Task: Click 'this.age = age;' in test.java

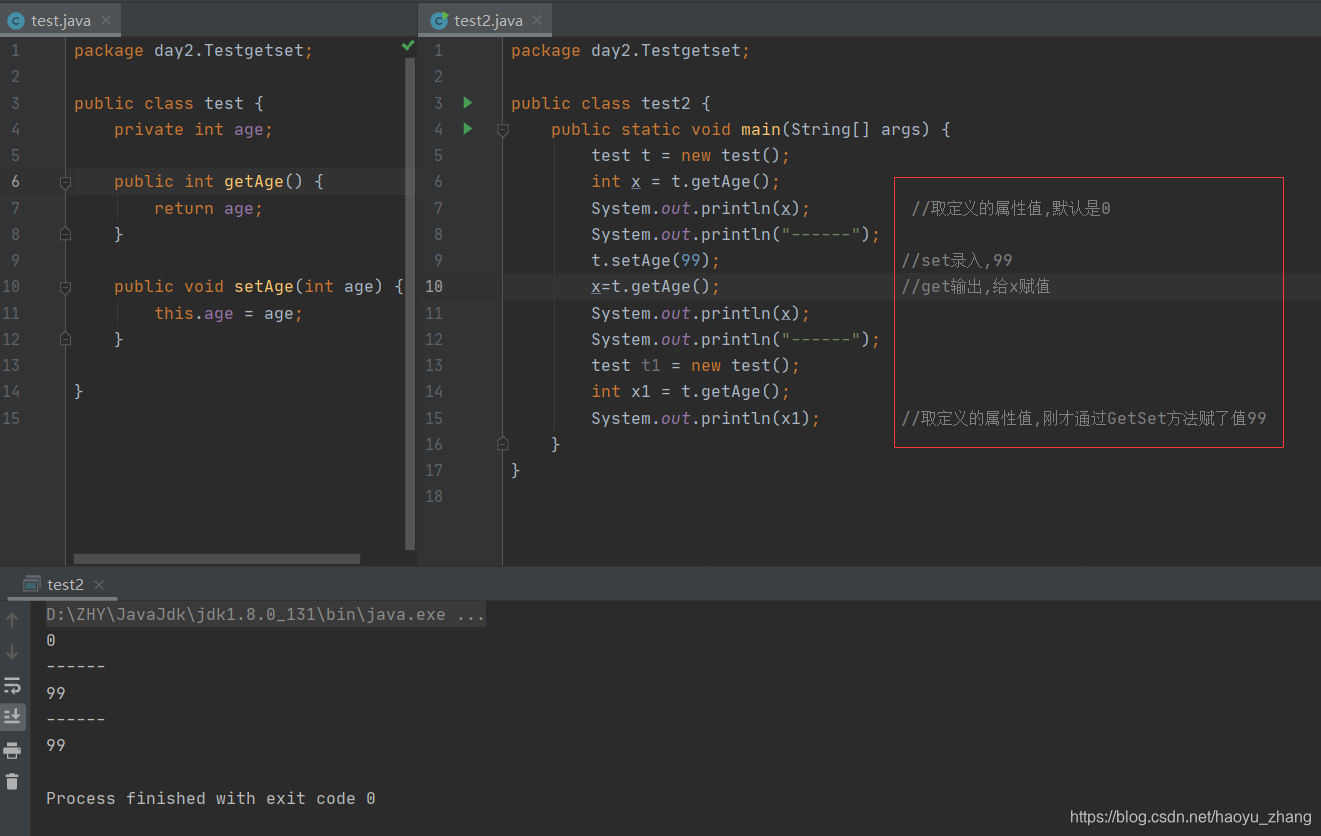Action: tap(228, 313)
